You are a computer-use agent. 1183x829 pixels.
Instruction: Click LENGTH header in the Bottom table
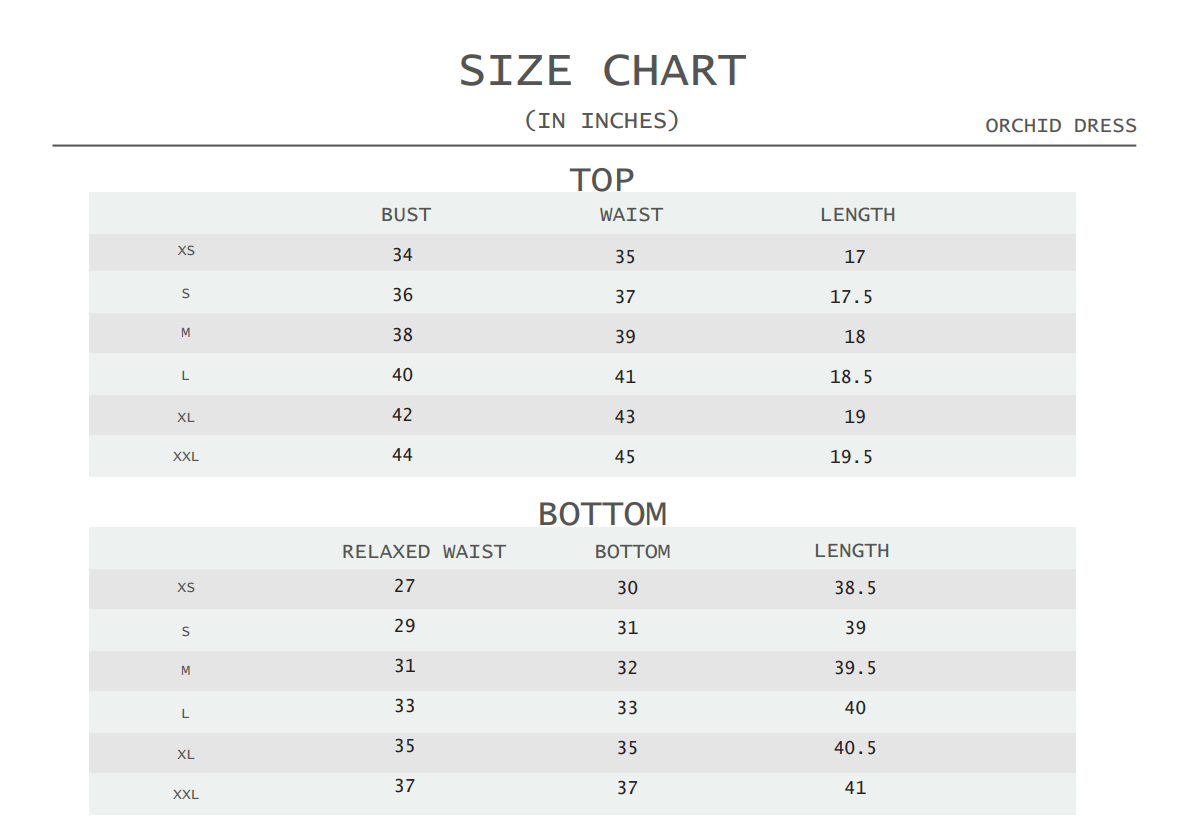coord(851,551)
